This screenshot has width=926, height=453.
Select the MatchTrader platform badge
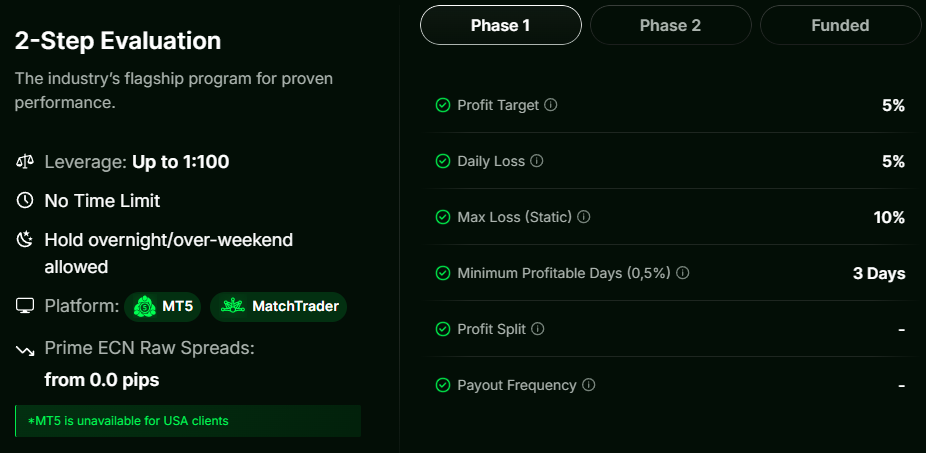click(x=278, y=306)
